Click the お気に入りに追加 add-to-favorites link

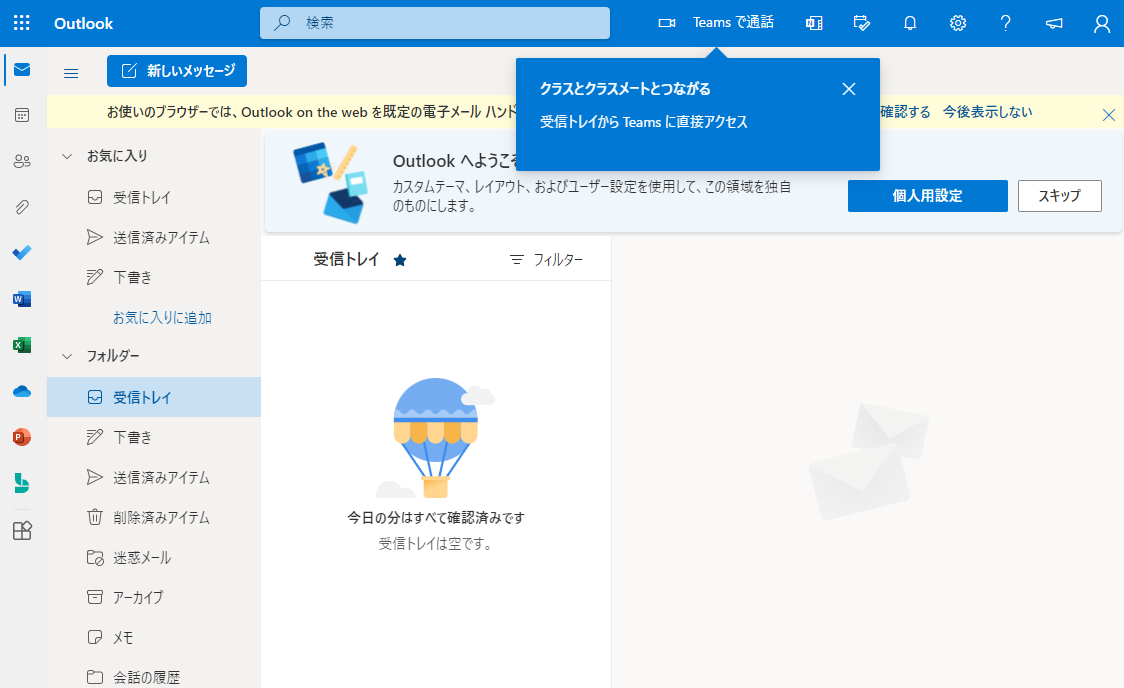pyautogui.click(x=162, y=317)
